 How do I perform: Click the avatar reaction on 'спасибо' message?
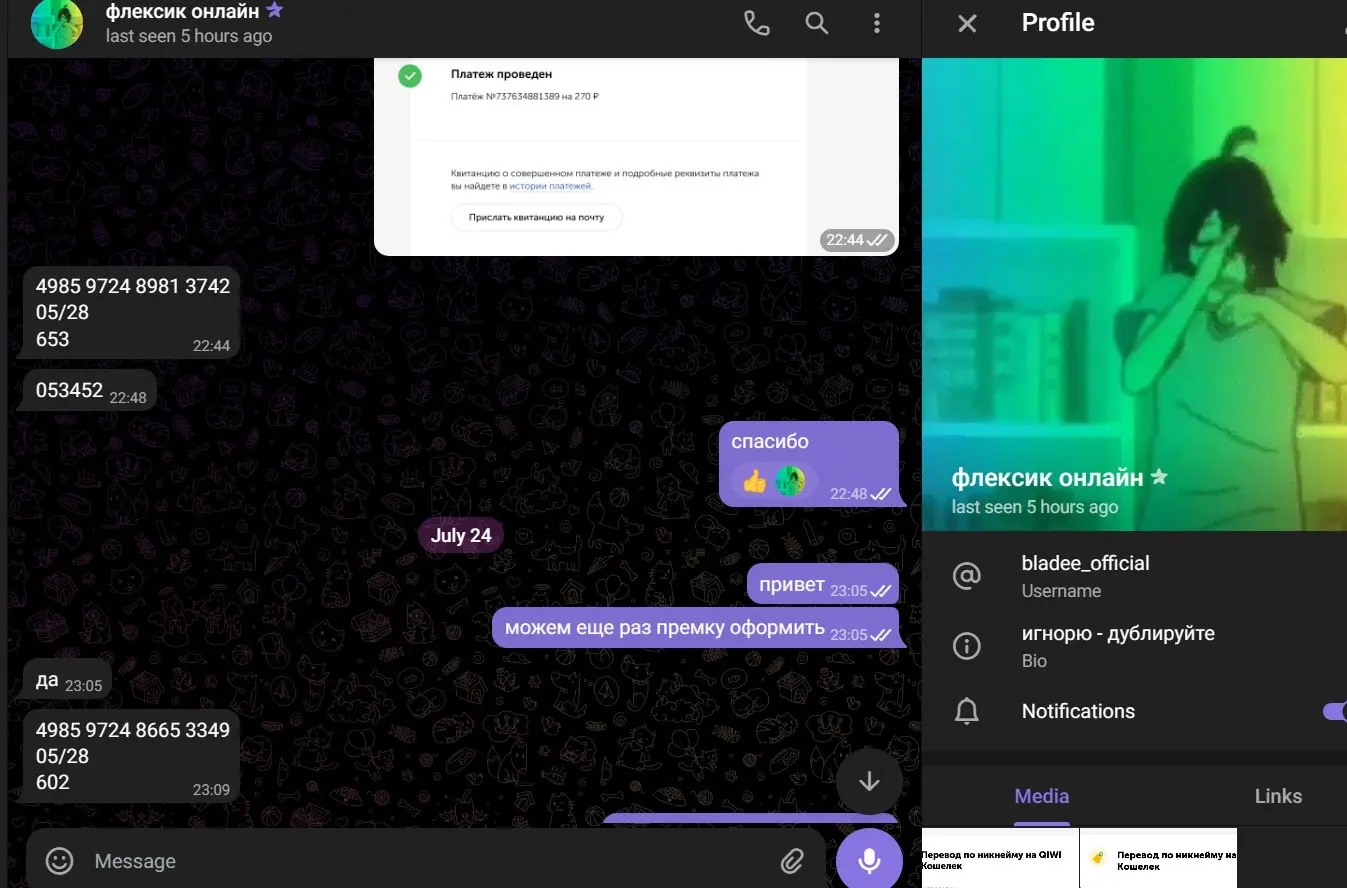790,480
